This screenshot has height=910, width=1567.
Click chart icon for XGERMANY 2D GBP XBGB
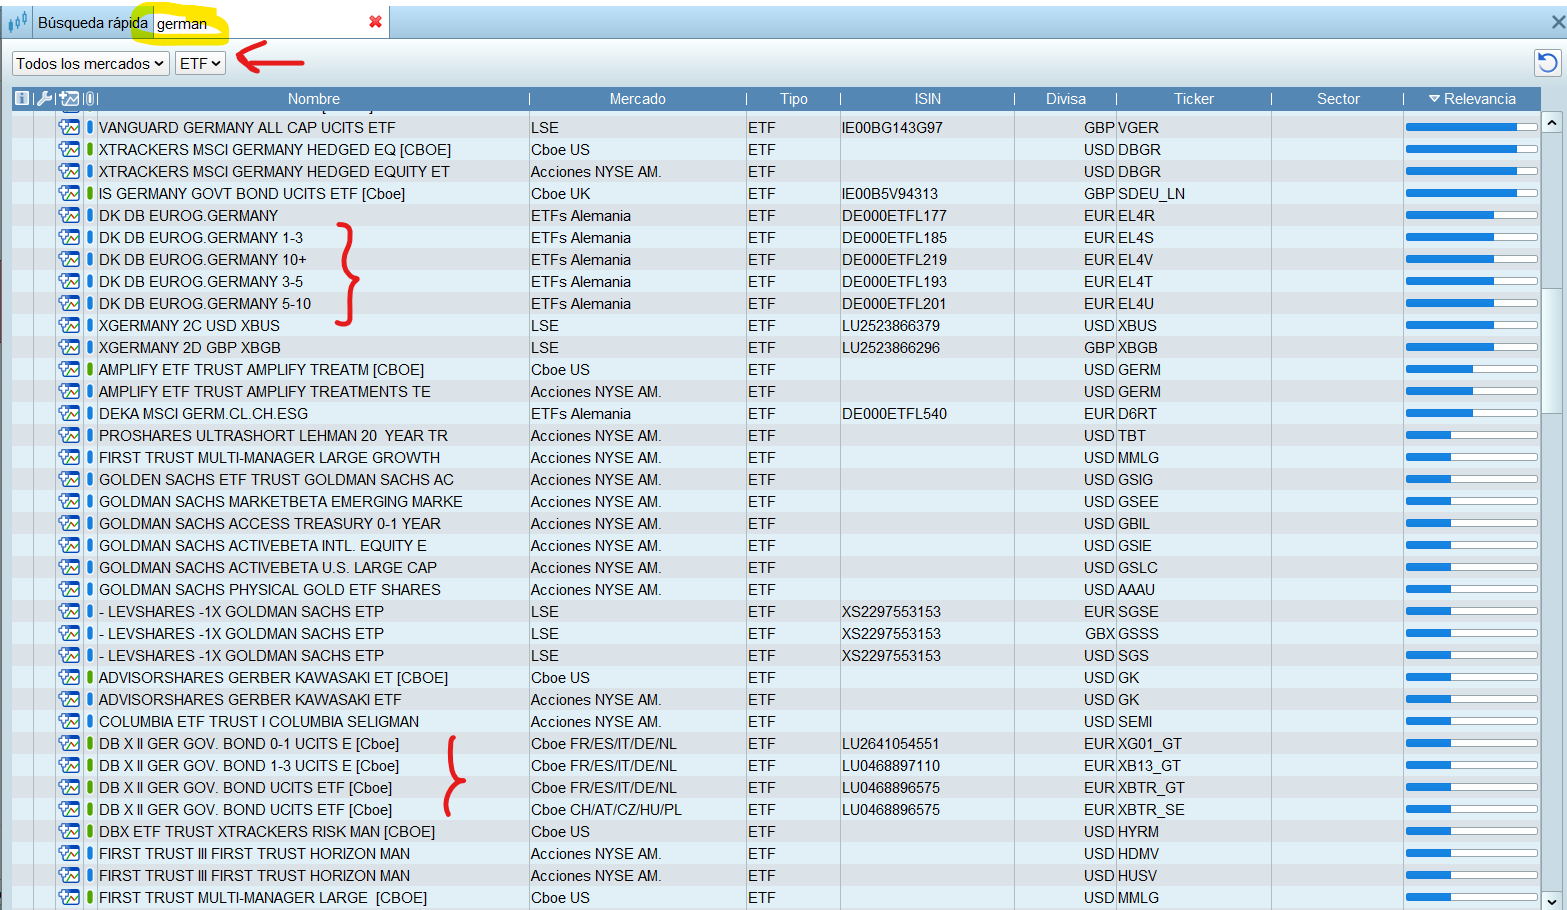pyautogui.click(x=69, y=347)
